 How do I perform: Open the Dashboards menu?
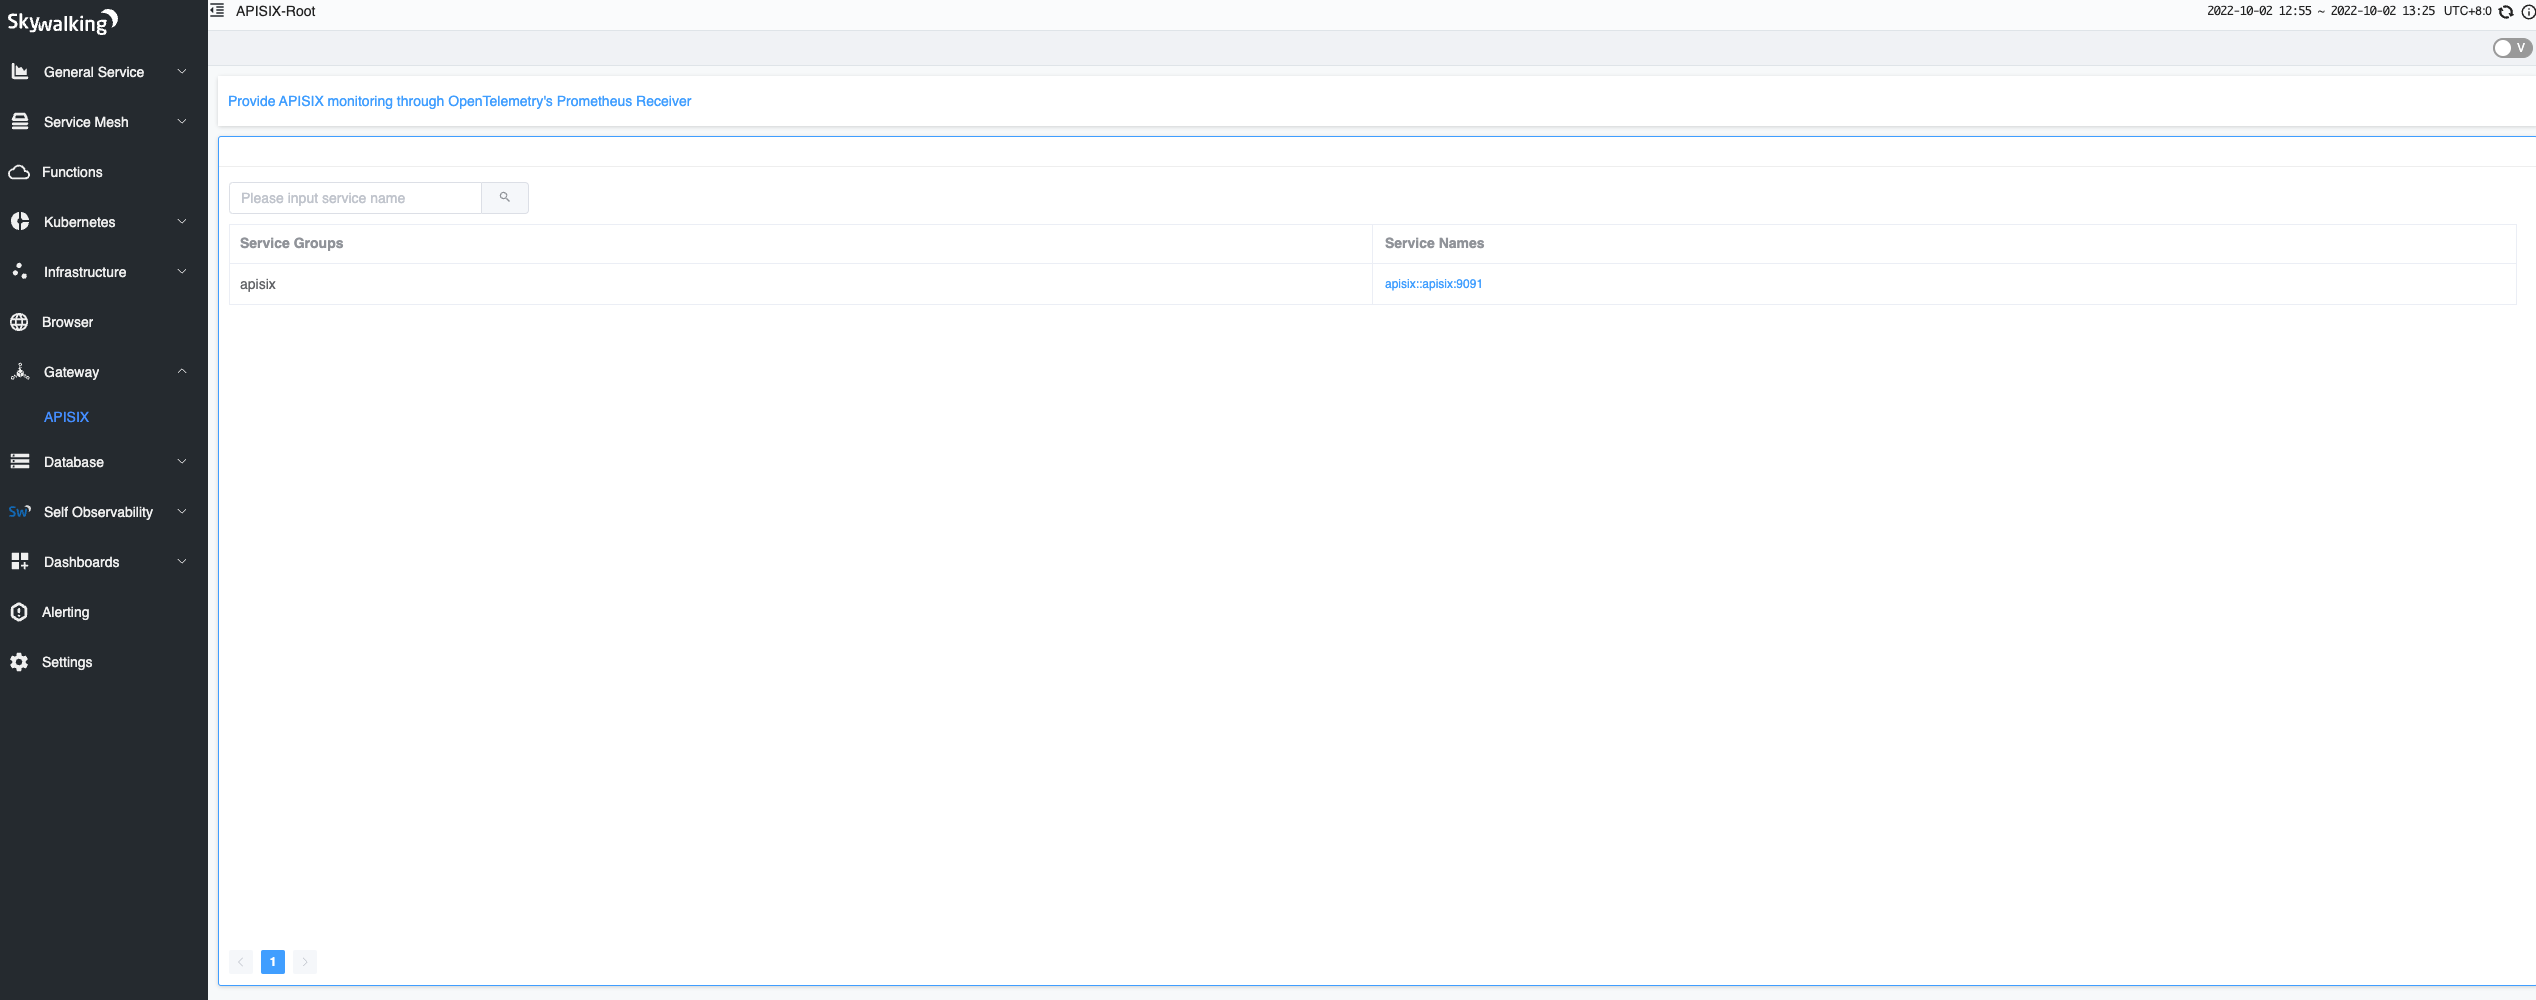(104, 562)
